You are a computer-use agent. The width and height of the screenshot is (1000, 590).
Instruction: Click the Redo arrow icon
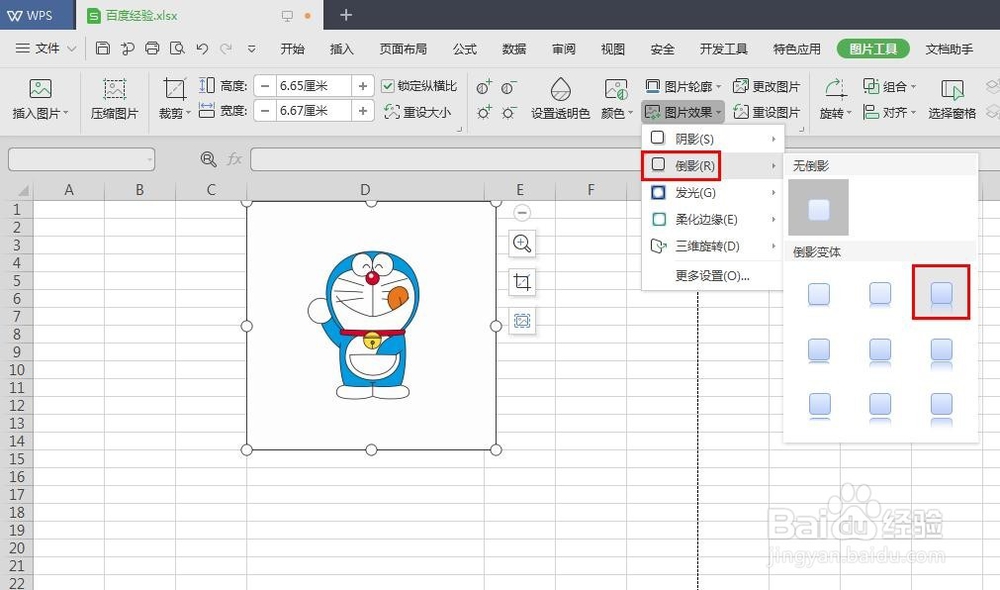pyautogui.click(x=226, y=48)
